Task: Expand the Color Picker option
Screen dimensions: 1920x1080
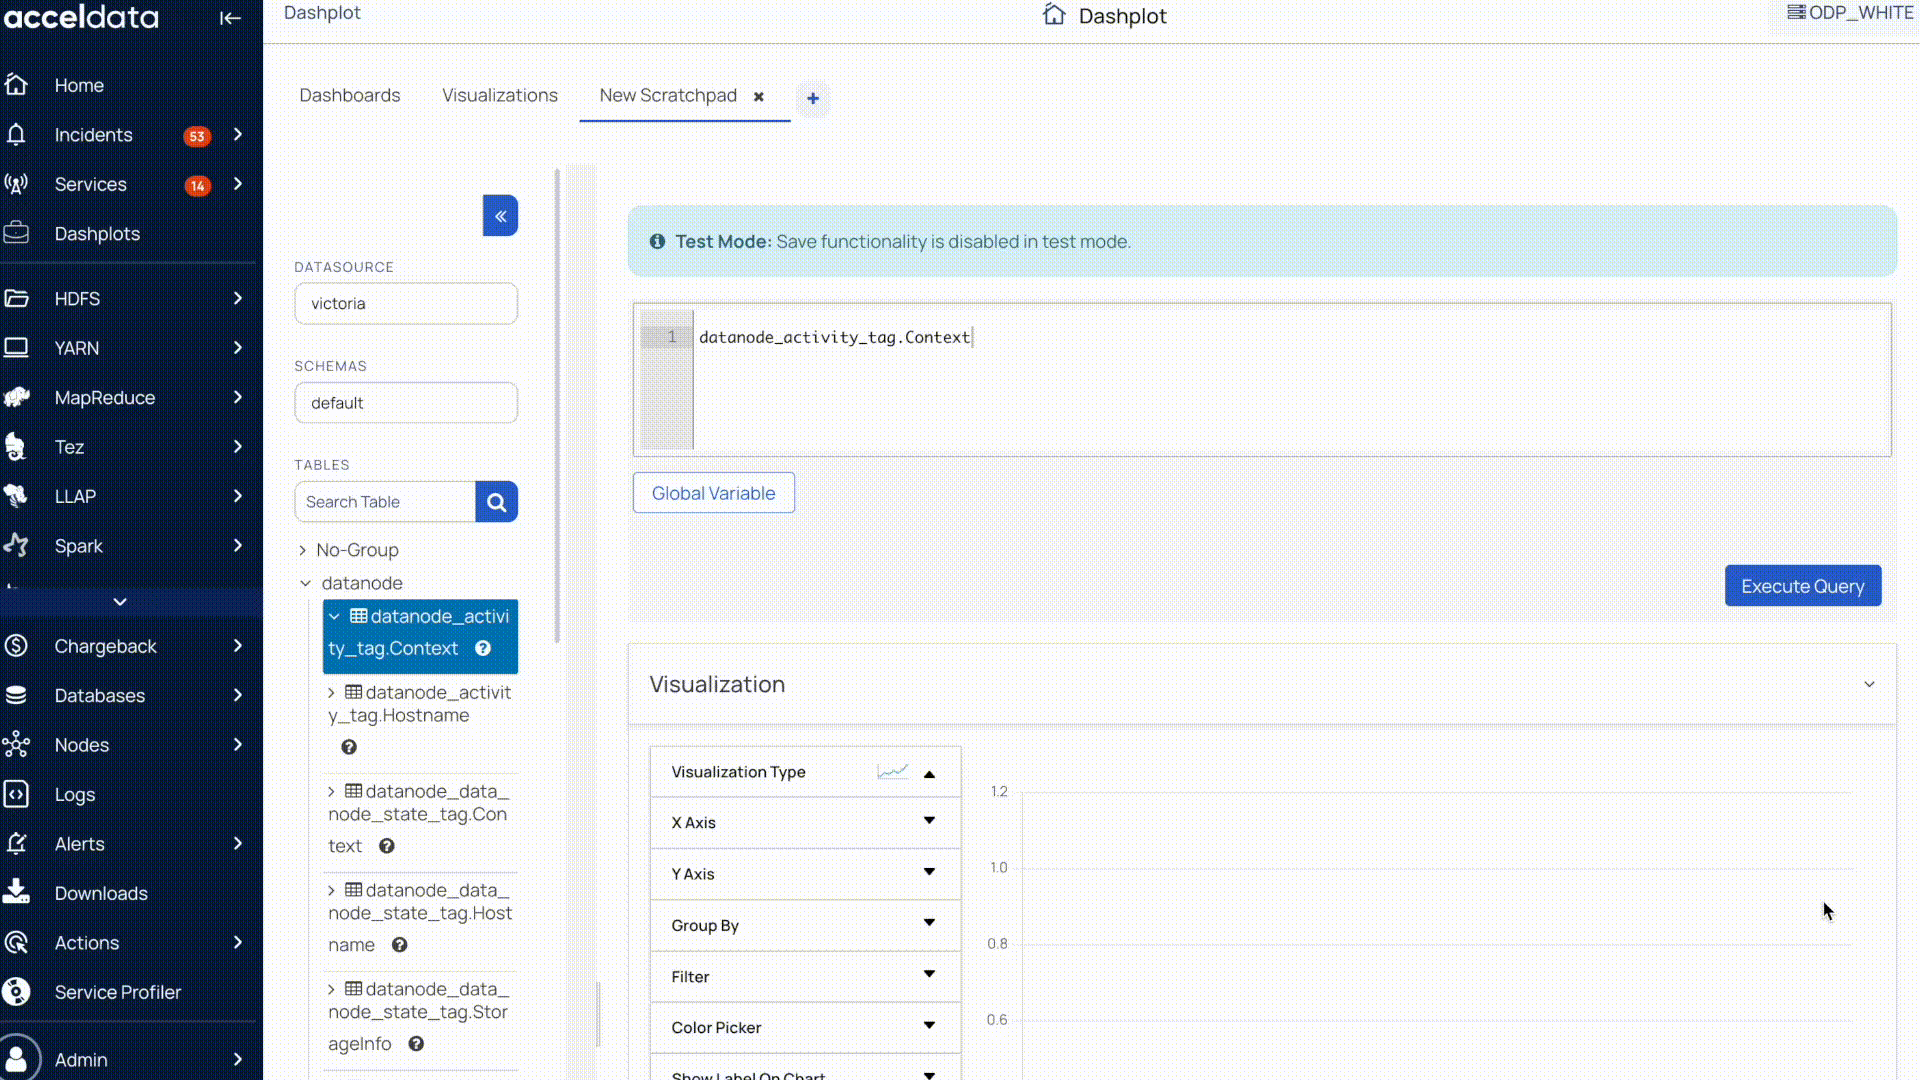Action: [x=929, y=1027]
